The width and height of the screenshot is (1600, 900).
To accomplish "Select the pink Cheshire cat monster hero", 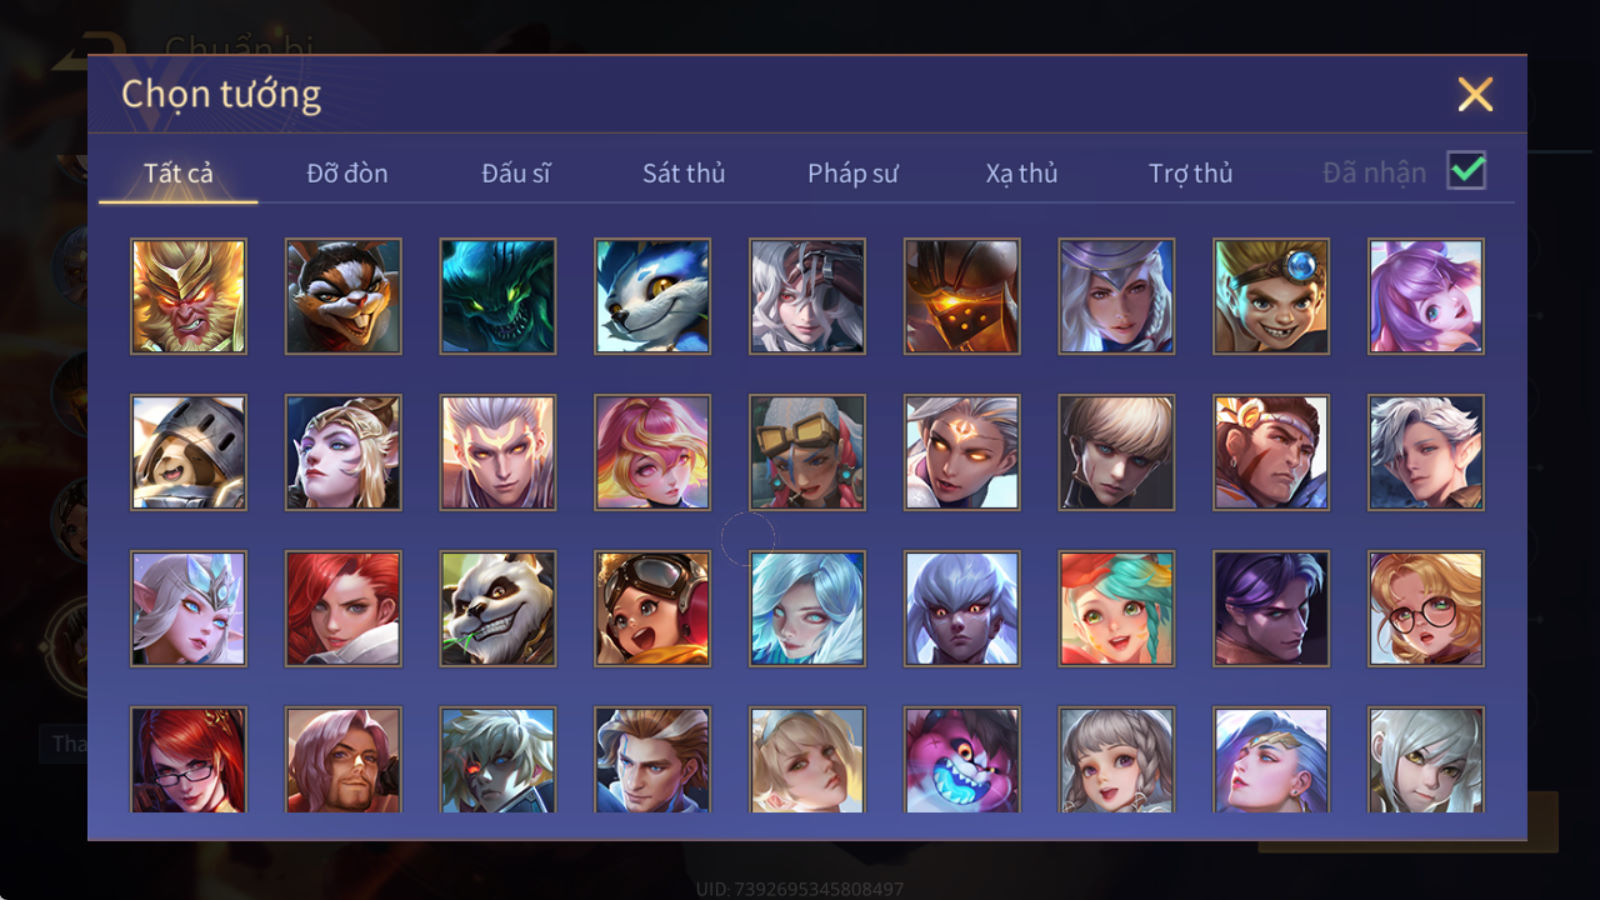I will point(962,760).
